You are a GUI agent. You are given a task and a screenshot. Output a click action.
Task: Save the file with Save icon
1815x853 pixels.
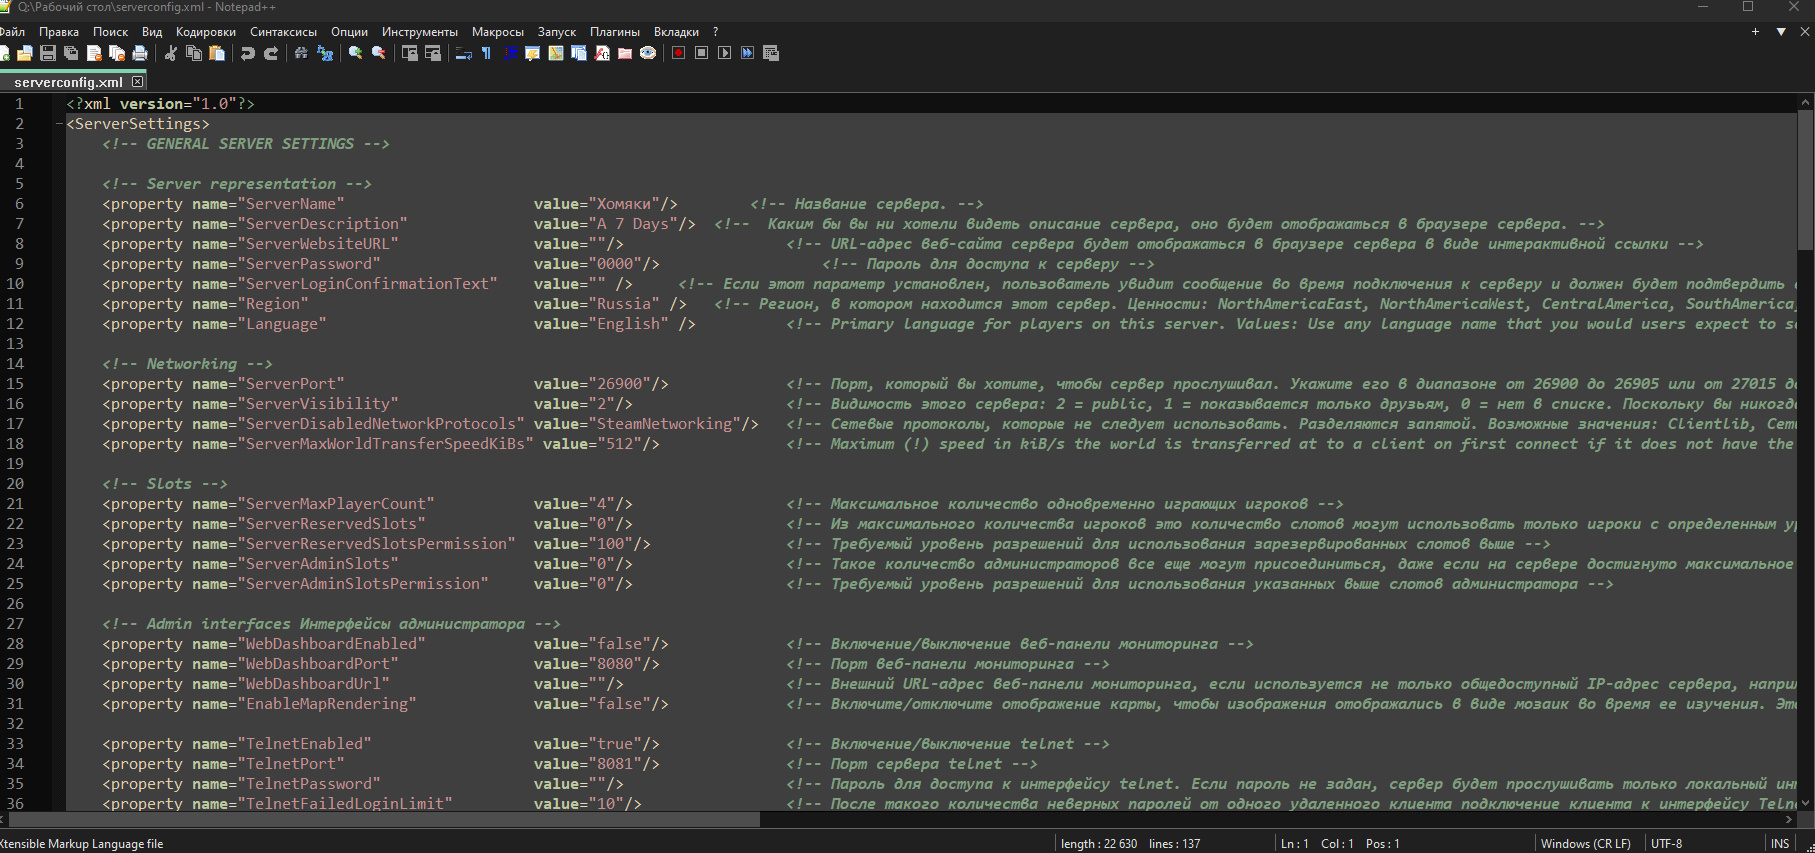pyautogui.click(x=48, y=53)
